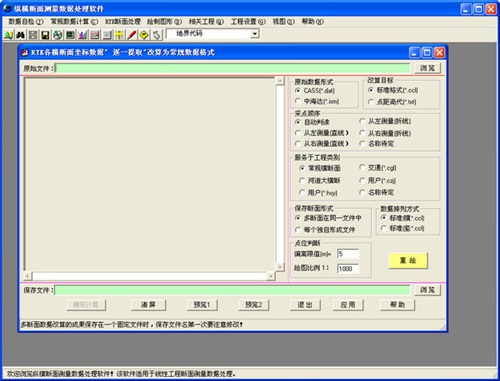Image resolution: width=500 pixels, height=381 pixels.
Task: Click the 退出 button
Action: click(305, 305)
